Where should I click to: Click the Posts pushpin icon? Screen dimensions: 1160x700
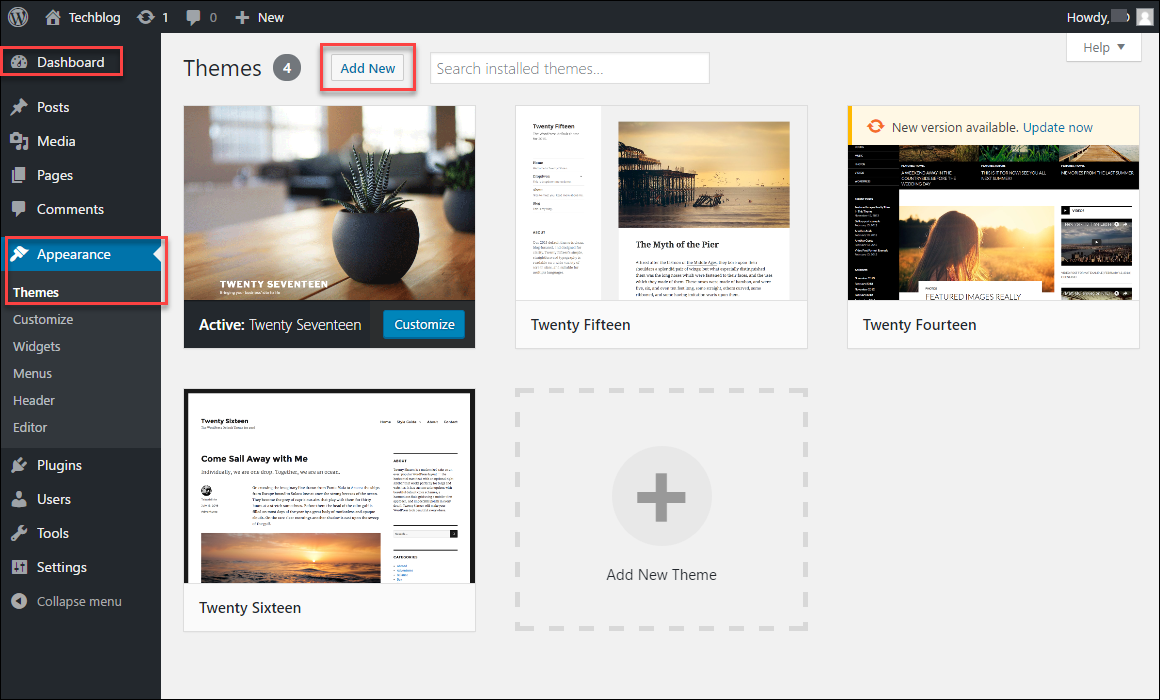pyautogui.click(x=19, y=107)
